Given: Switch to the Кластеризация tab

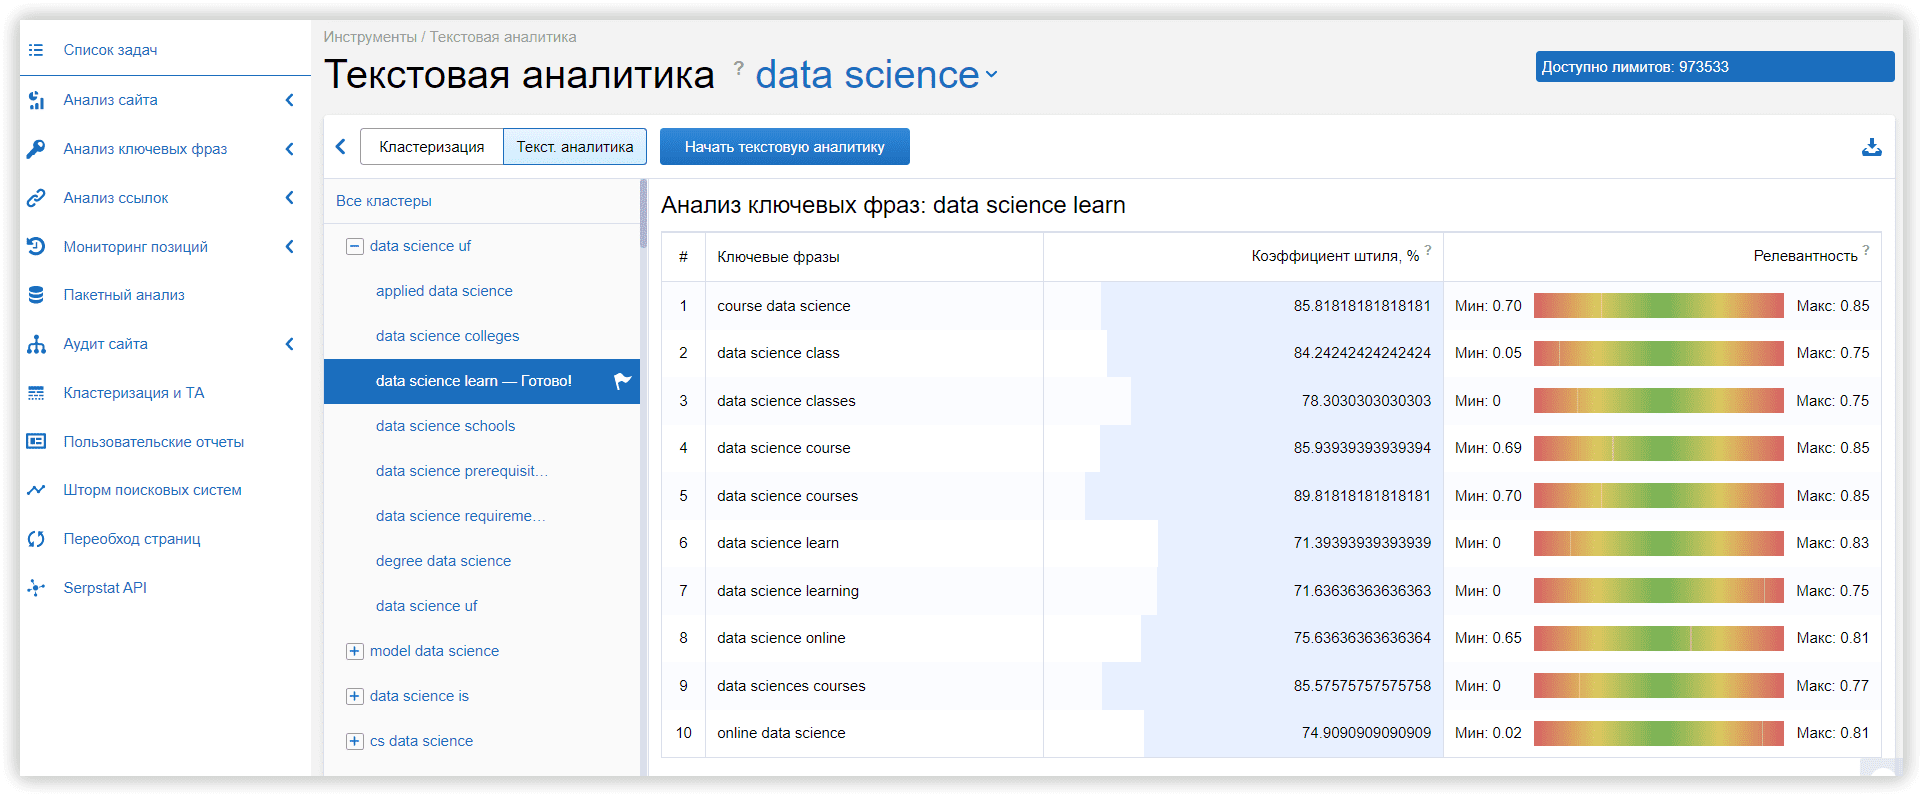Looking at the screenshot, I should tap(431, 147).
